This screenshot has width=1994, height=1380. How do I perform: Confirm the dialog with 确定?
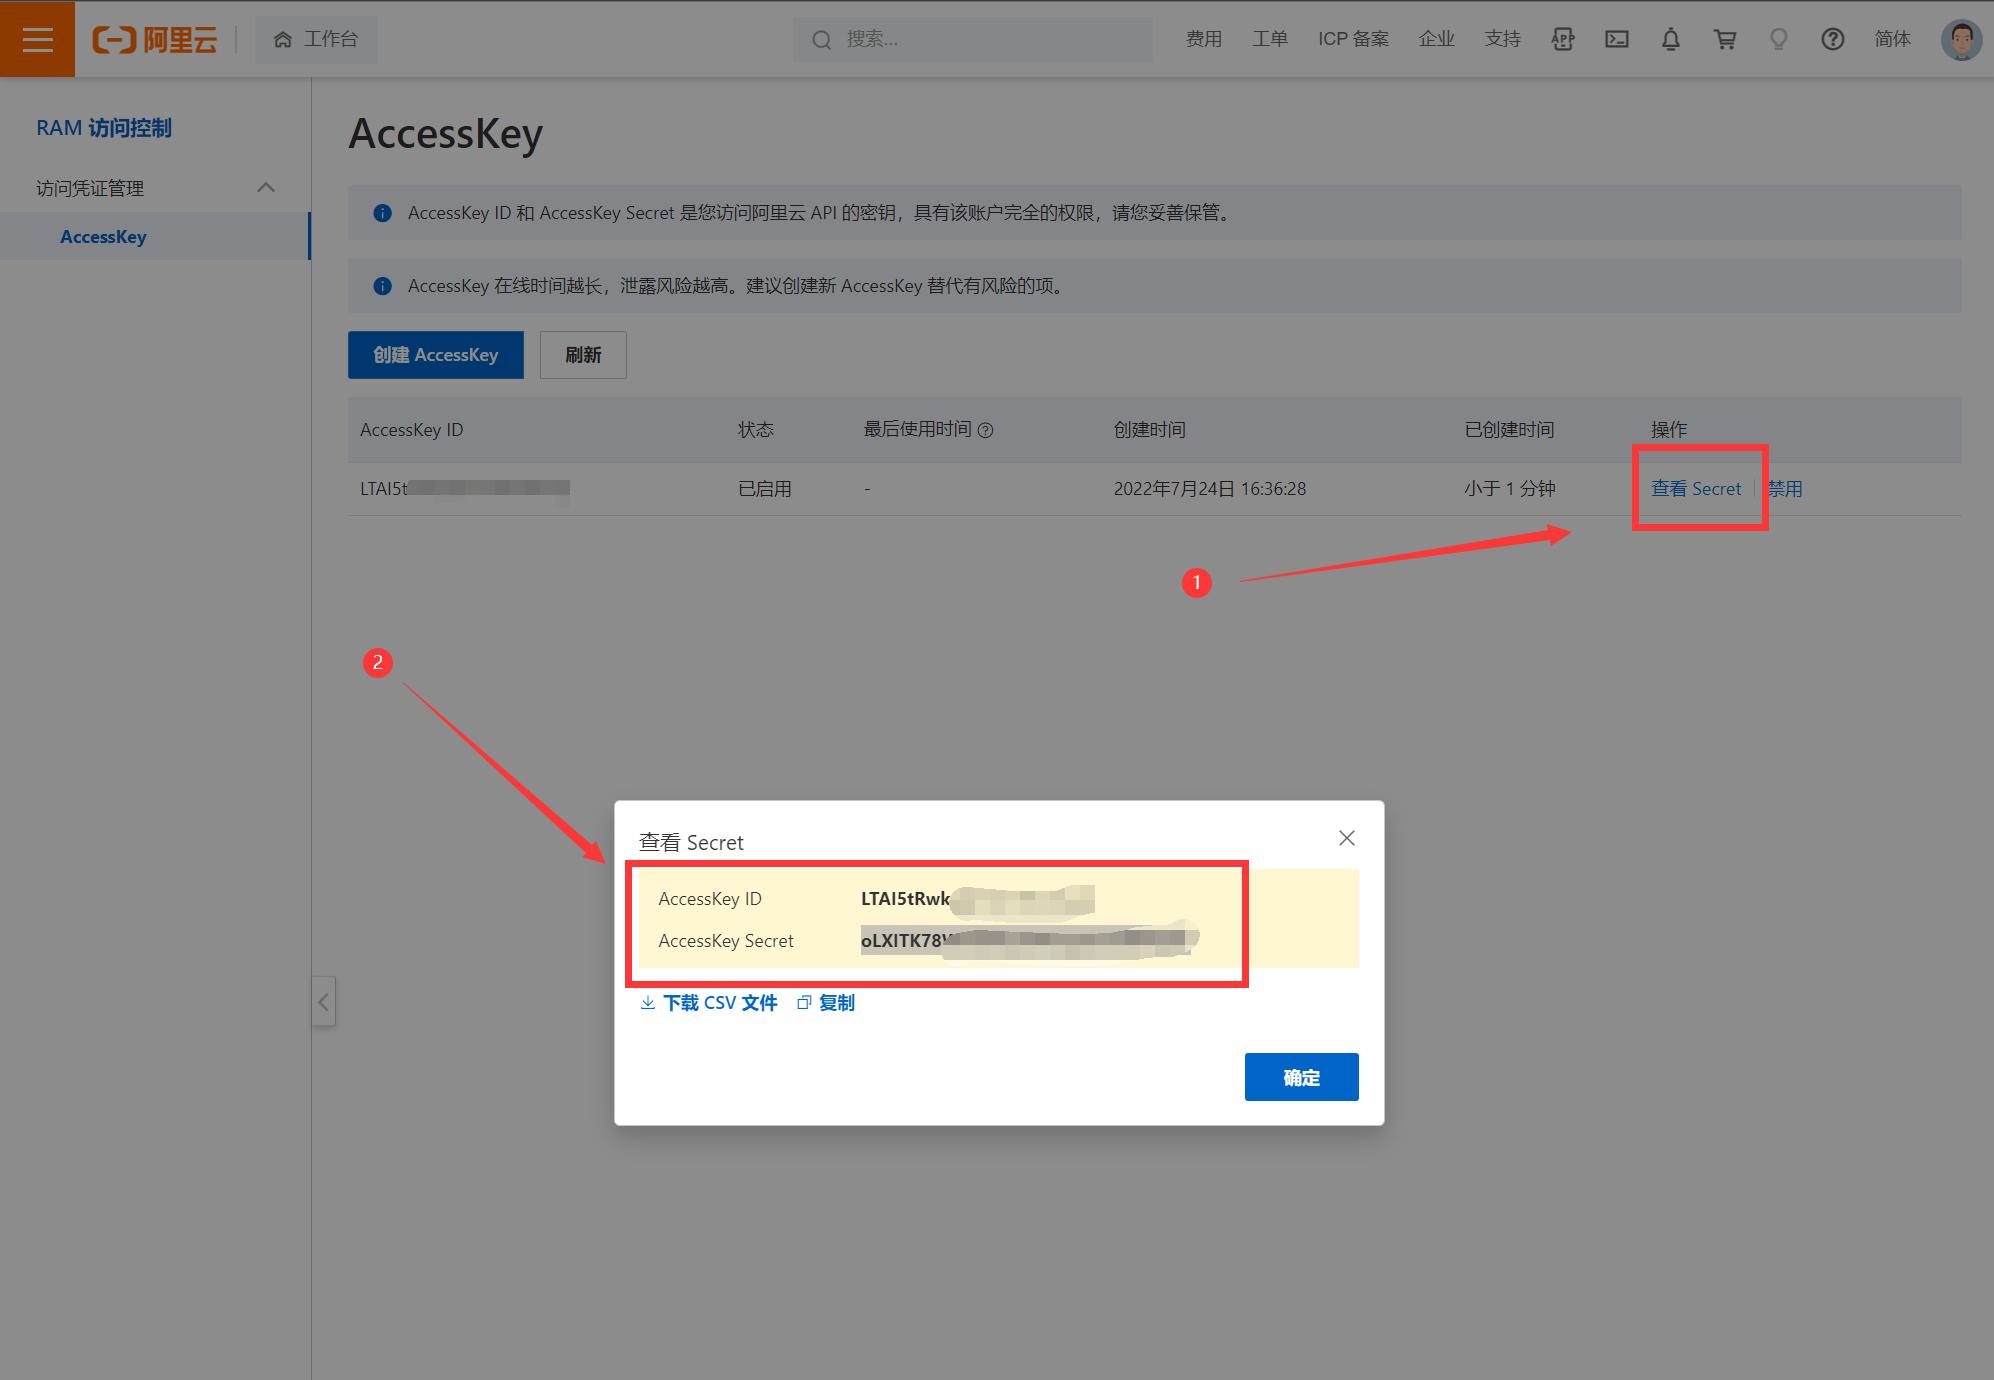(x=1301, y=1077)
